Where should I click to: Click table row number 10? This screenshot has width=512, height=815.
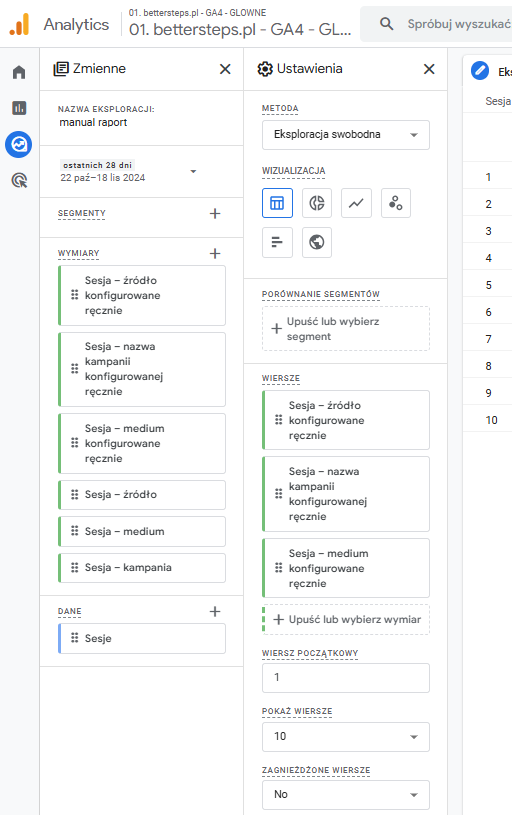(x=492, y=420)
